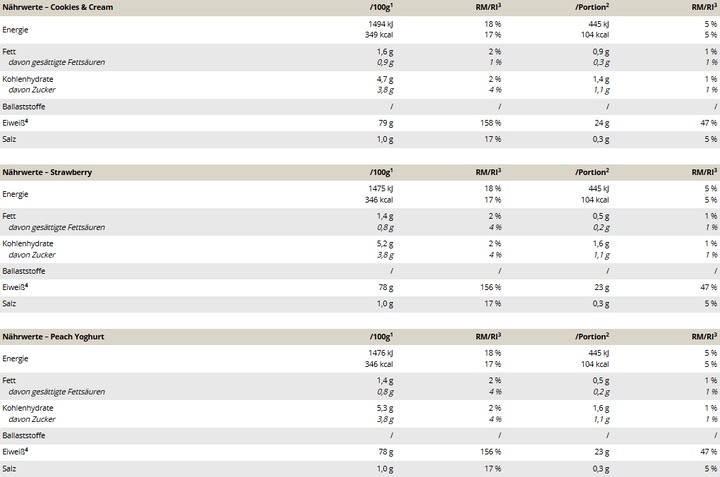This screenshot has width=720, height=477.
Task: Click the Eiweiß row label in Cookies & Cream table
Action: (x=15, y=123)
